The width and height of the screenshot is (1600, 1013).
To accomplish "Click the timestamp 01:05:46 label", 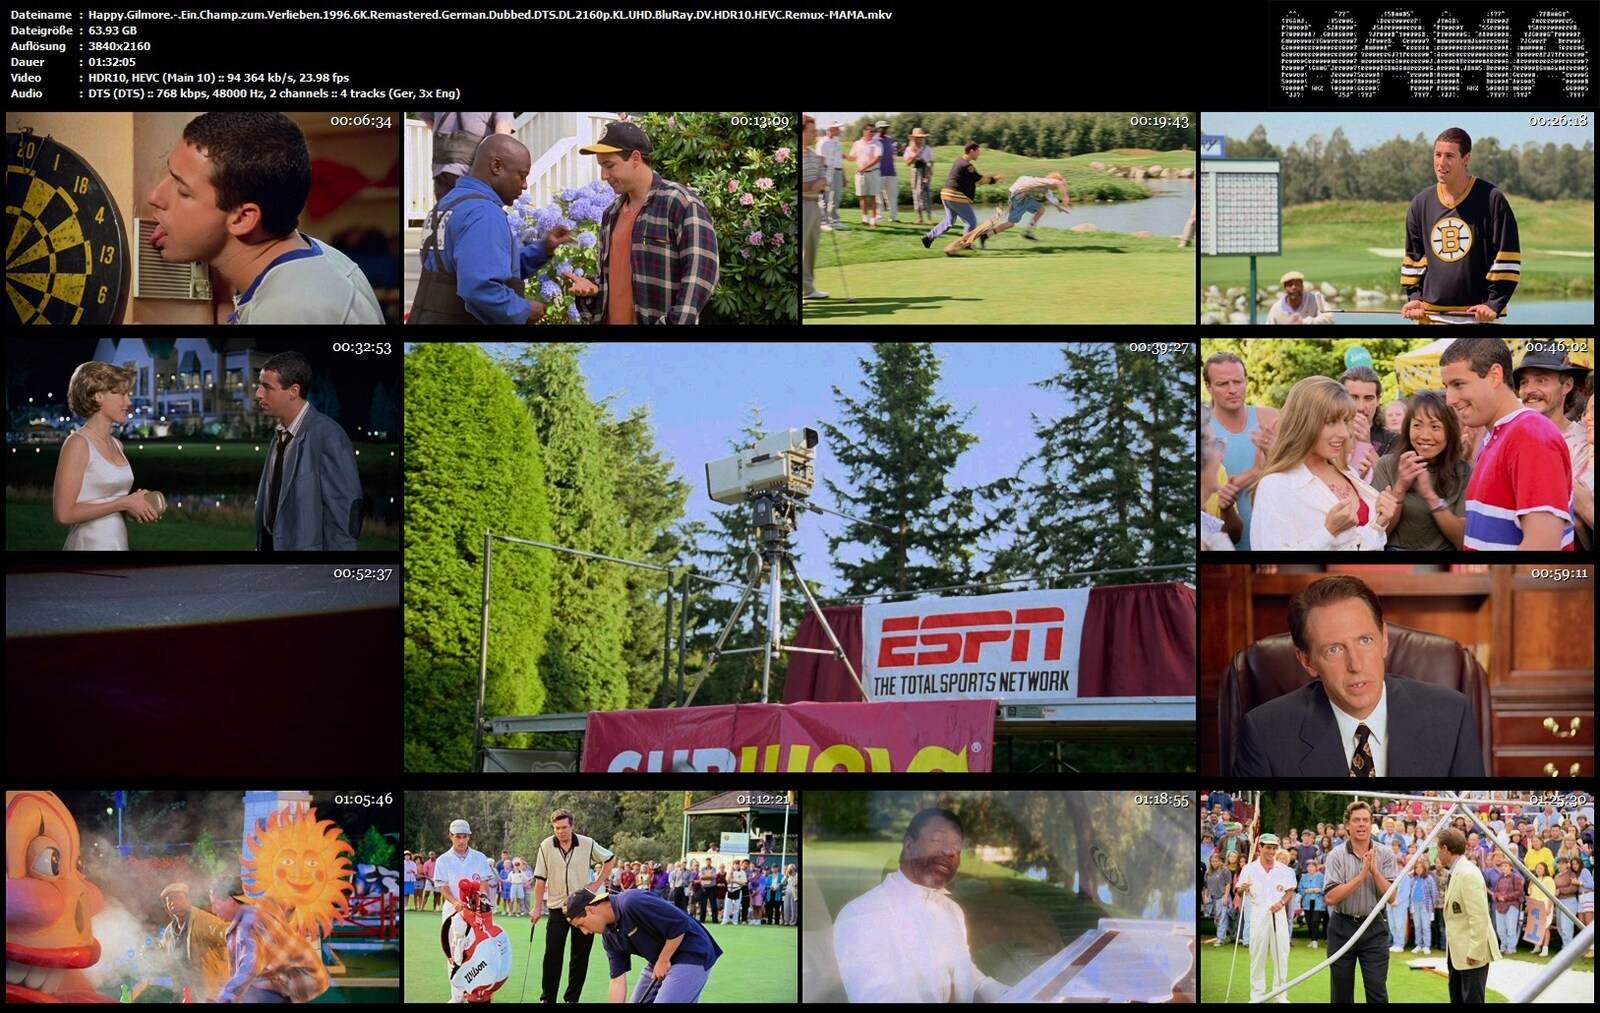I will pos(363,800).
